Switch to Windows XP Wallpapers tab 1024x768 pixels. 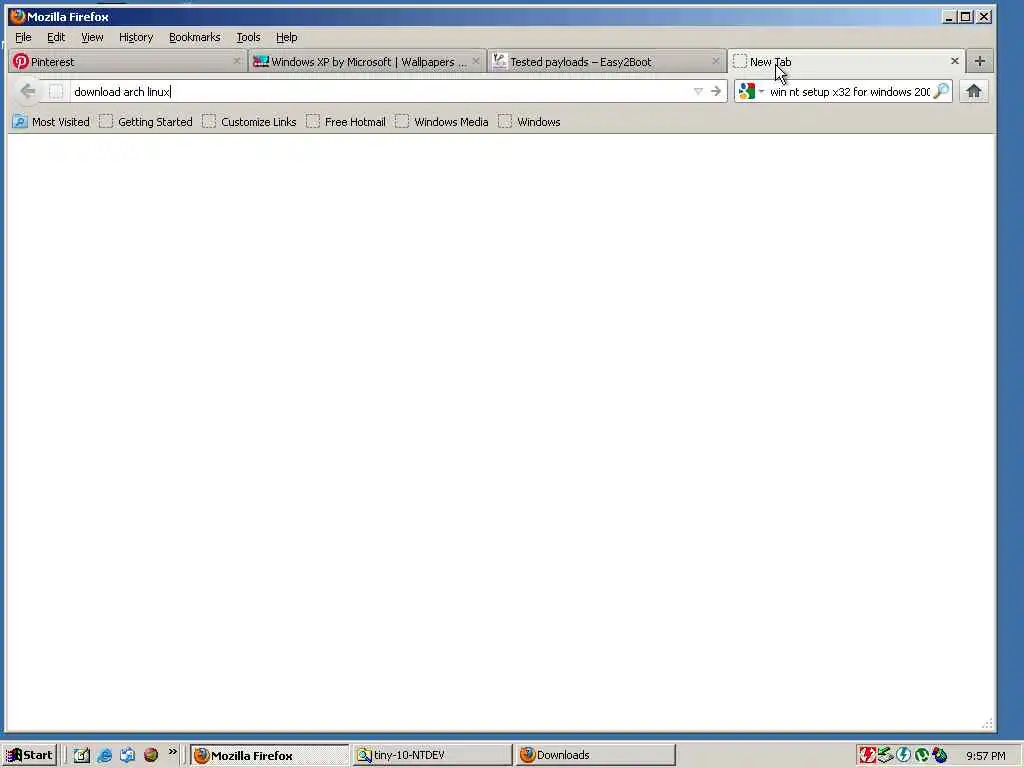coord(367,61)
